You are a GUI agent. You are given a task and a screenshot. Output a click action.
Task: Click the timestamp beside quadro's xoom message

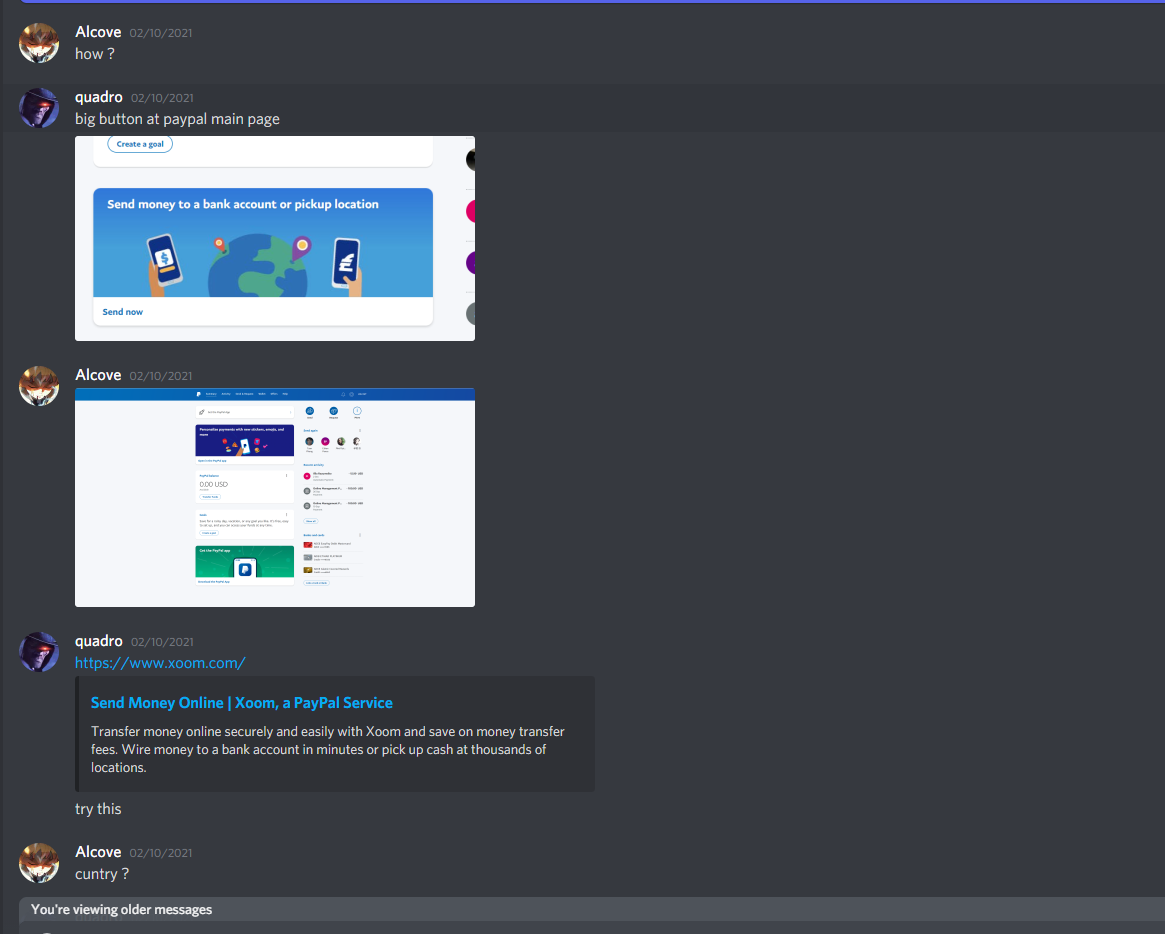[x=162, y=642]
